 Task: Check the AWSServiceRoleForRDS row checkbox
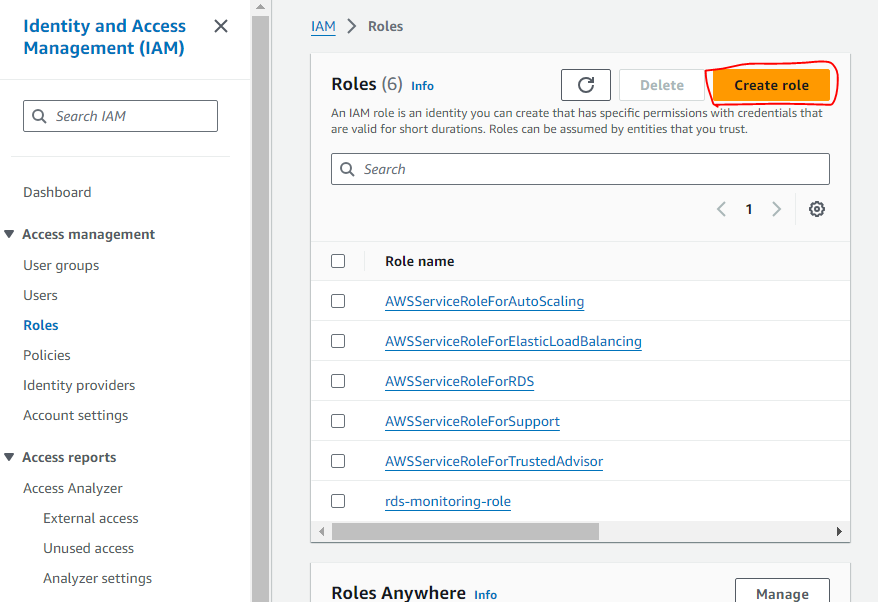(x=338, y=381)
